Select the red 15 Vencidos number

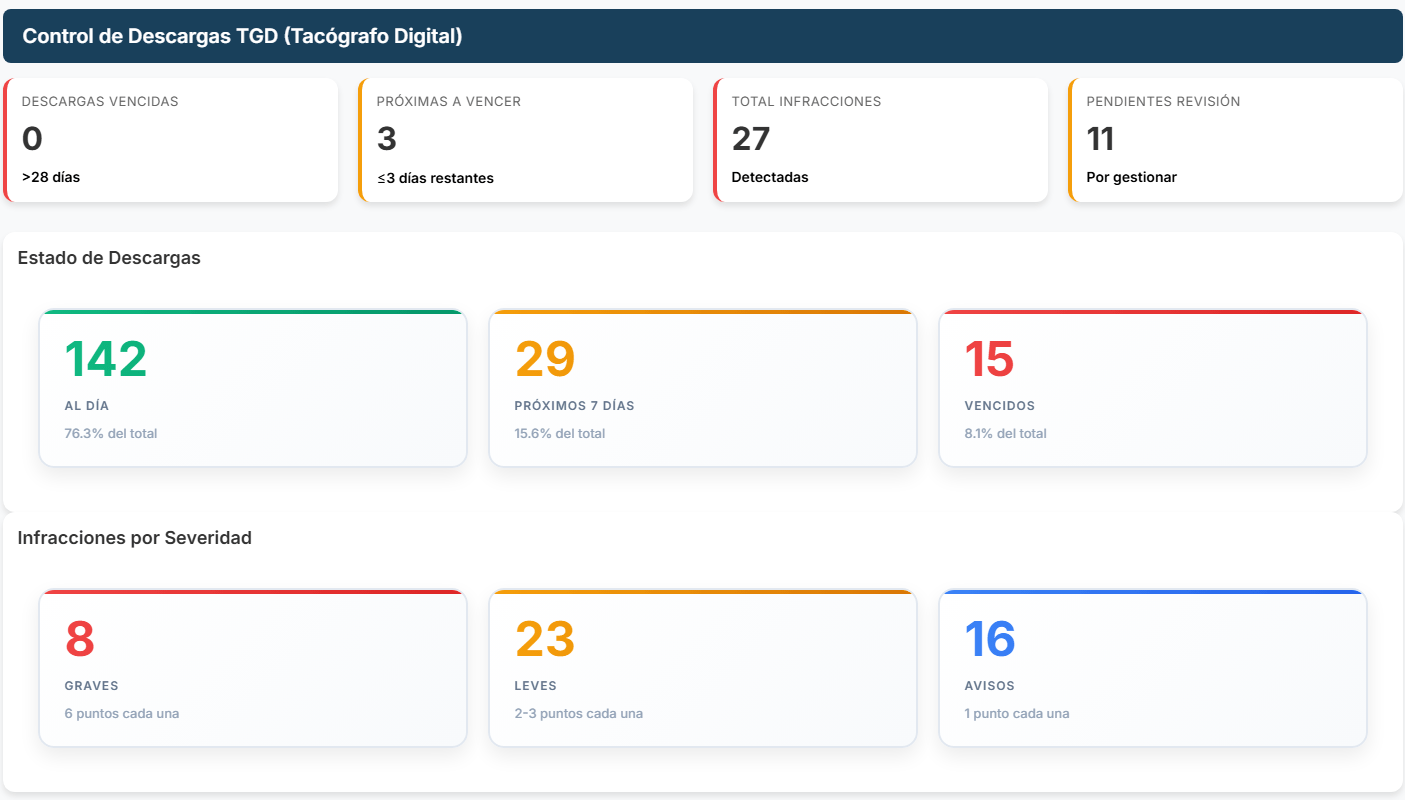tap(989, 360)
